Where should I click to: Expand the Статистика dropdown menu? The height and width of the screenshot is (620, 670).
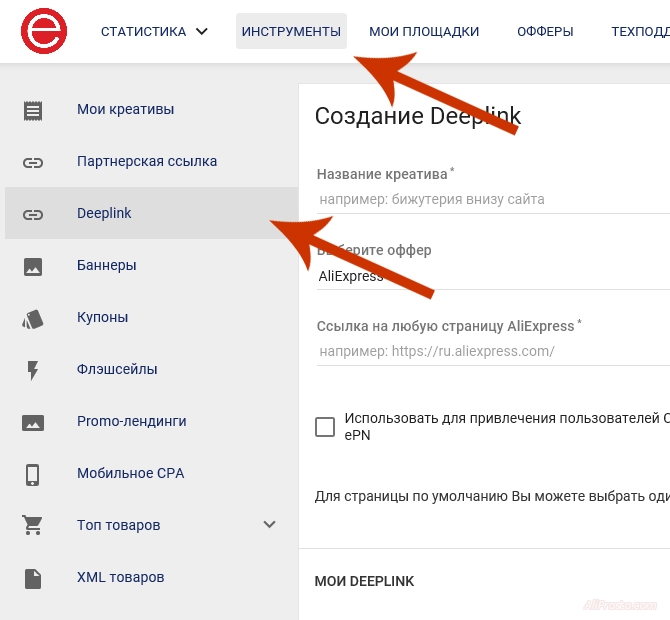pyautogui.click(x=154, y=31)
